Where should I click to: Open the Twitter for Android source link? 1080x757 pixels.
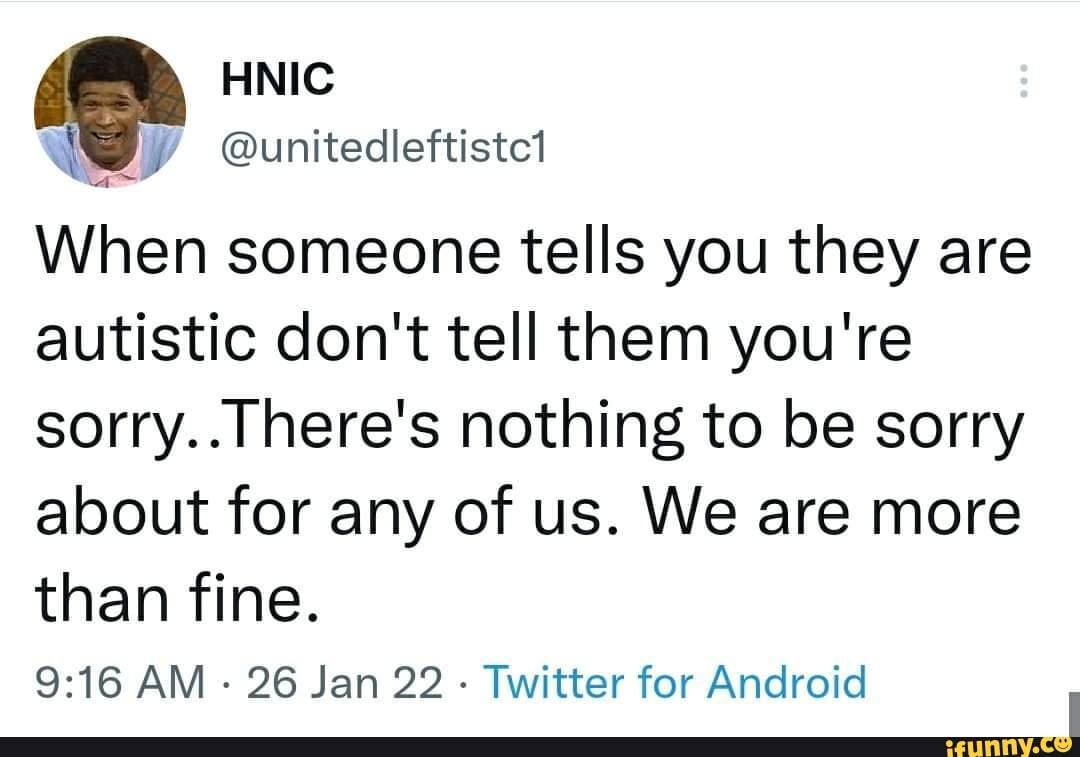coord(677,684)
